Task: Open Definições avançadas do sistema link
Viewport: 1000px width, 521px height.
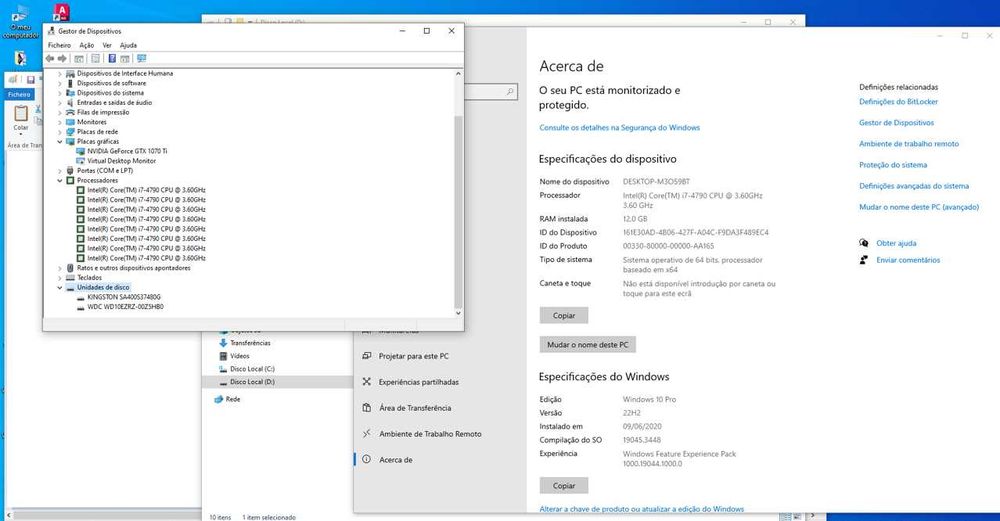Action: tap(914, 186)
